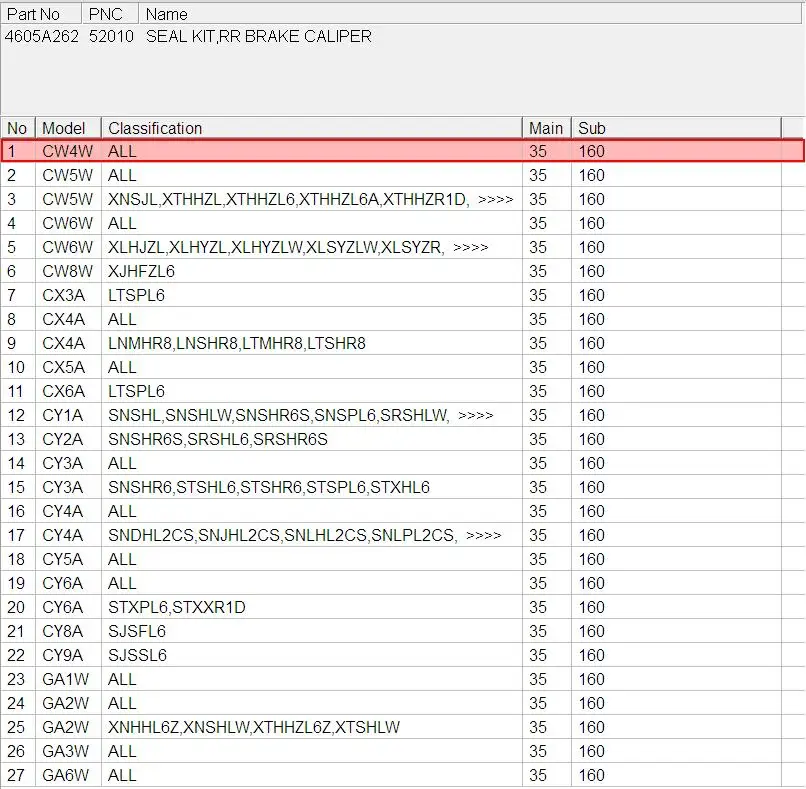Expand the >>>> in row 3 classification
Screen dimensions: 806x789
pos(496,199)
